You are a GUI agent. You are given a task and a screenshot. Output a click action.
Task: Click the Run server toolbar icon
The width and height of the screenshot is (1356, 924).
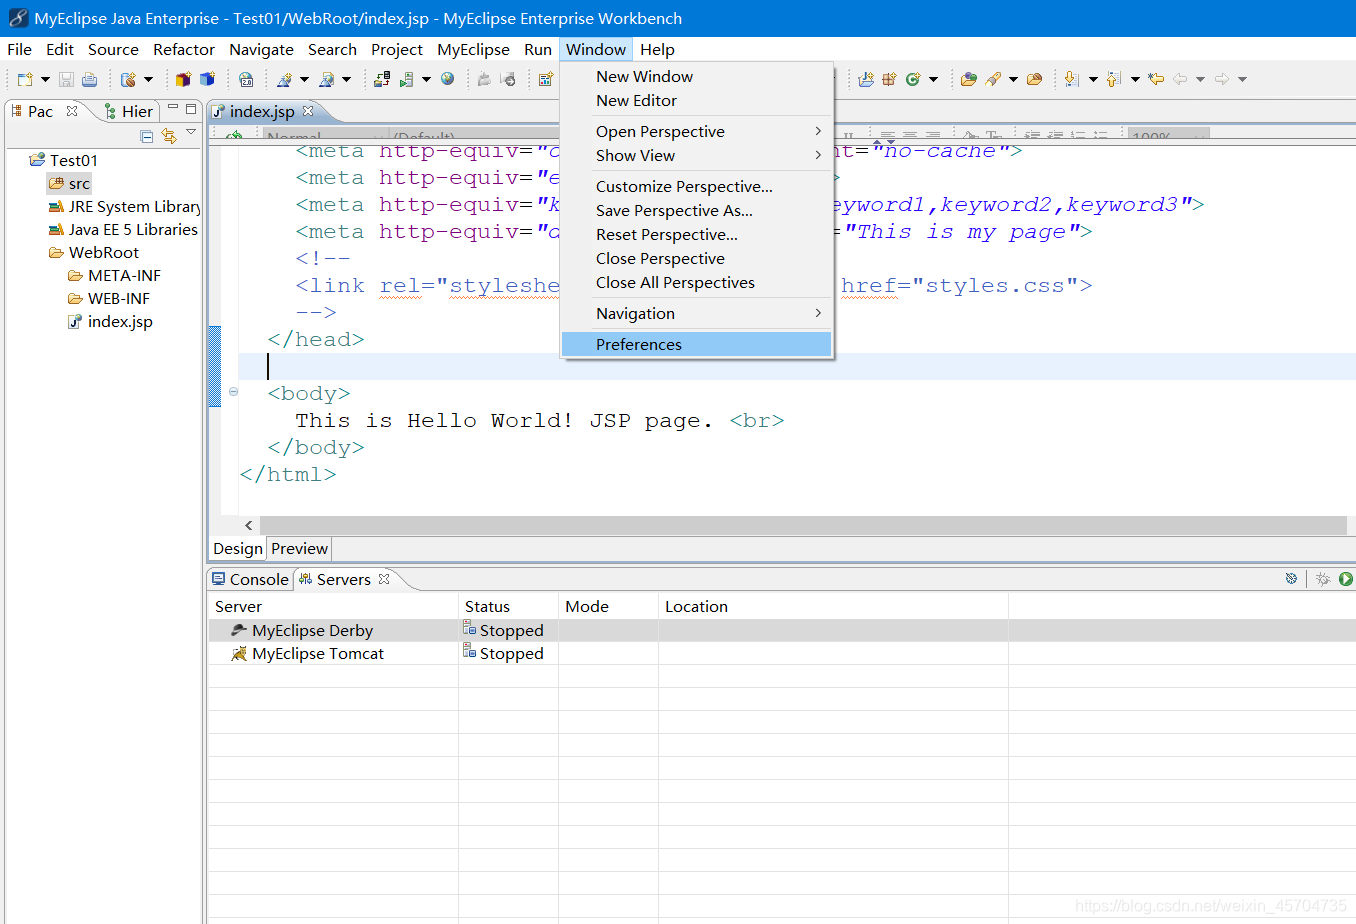[406, 79]
